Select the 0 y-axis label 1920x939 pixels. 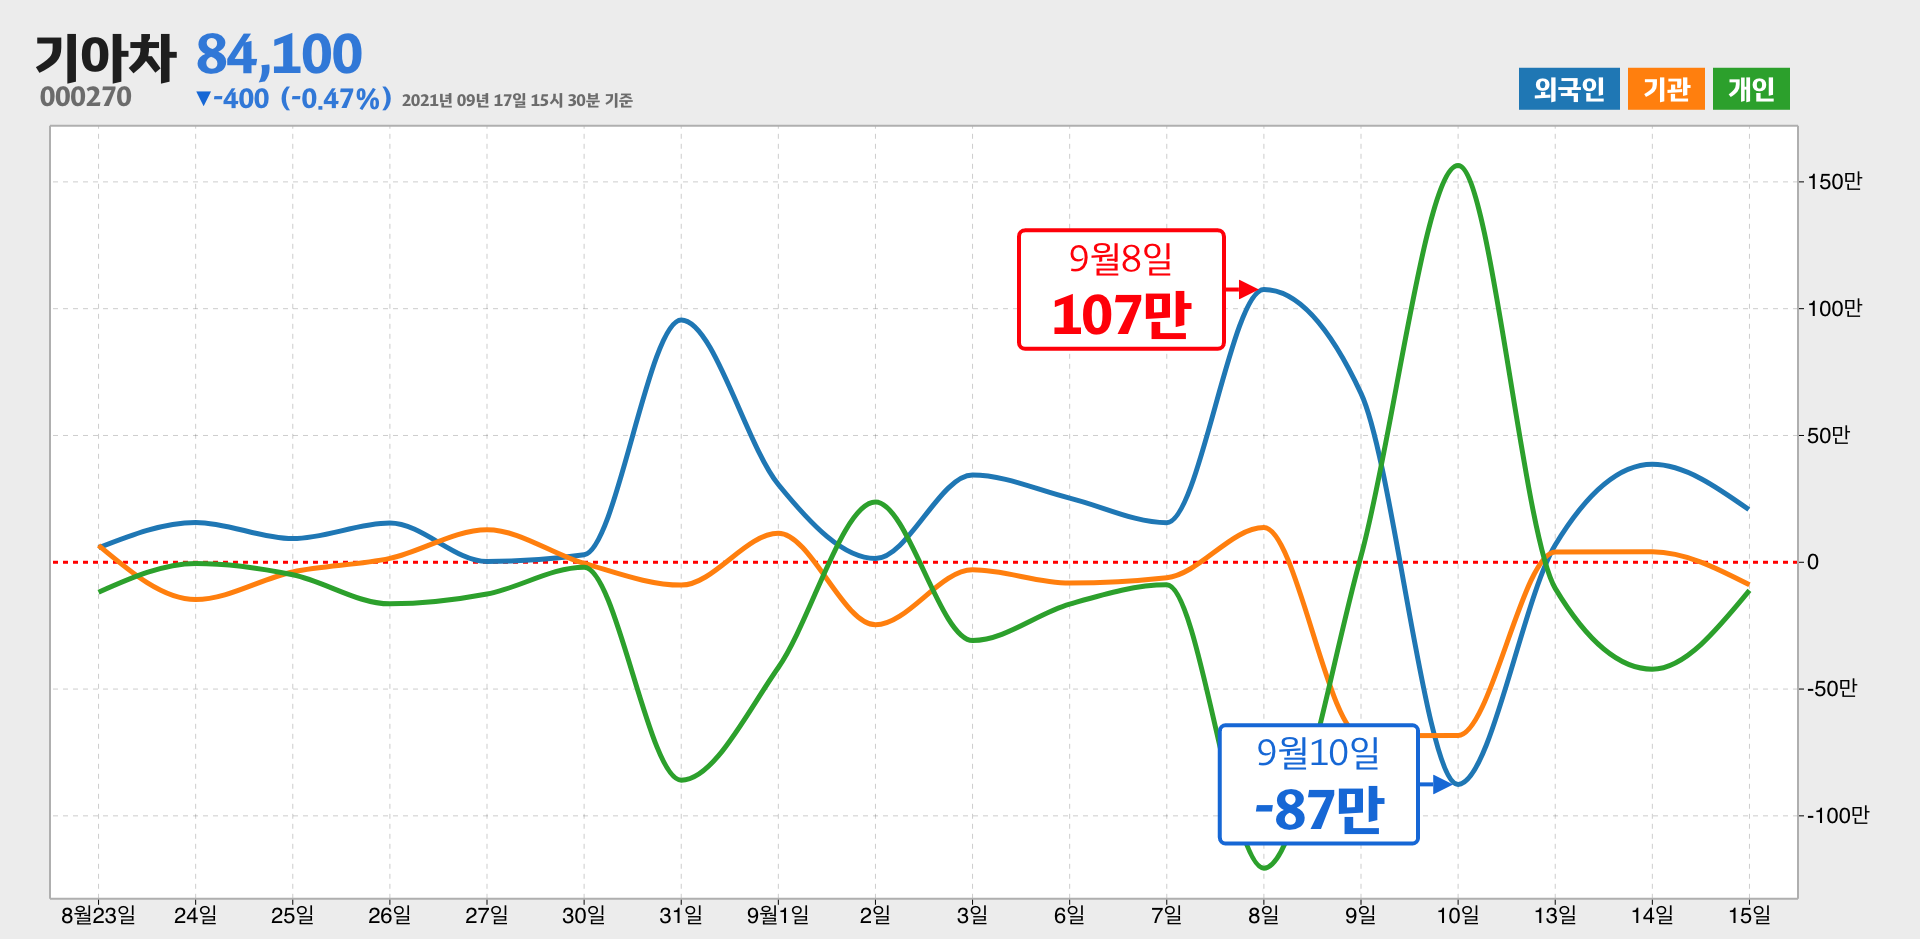[x=1813, y=562]
